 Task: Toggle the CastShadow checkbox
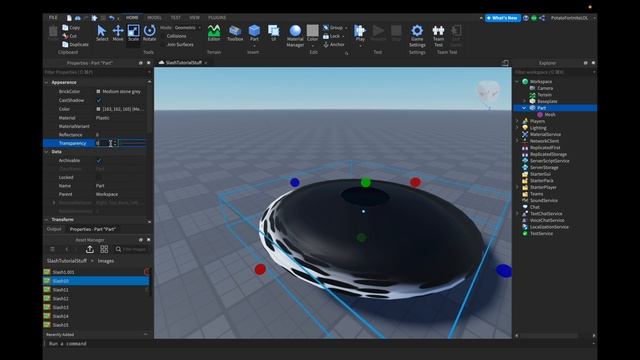click(x=99, y=100)
